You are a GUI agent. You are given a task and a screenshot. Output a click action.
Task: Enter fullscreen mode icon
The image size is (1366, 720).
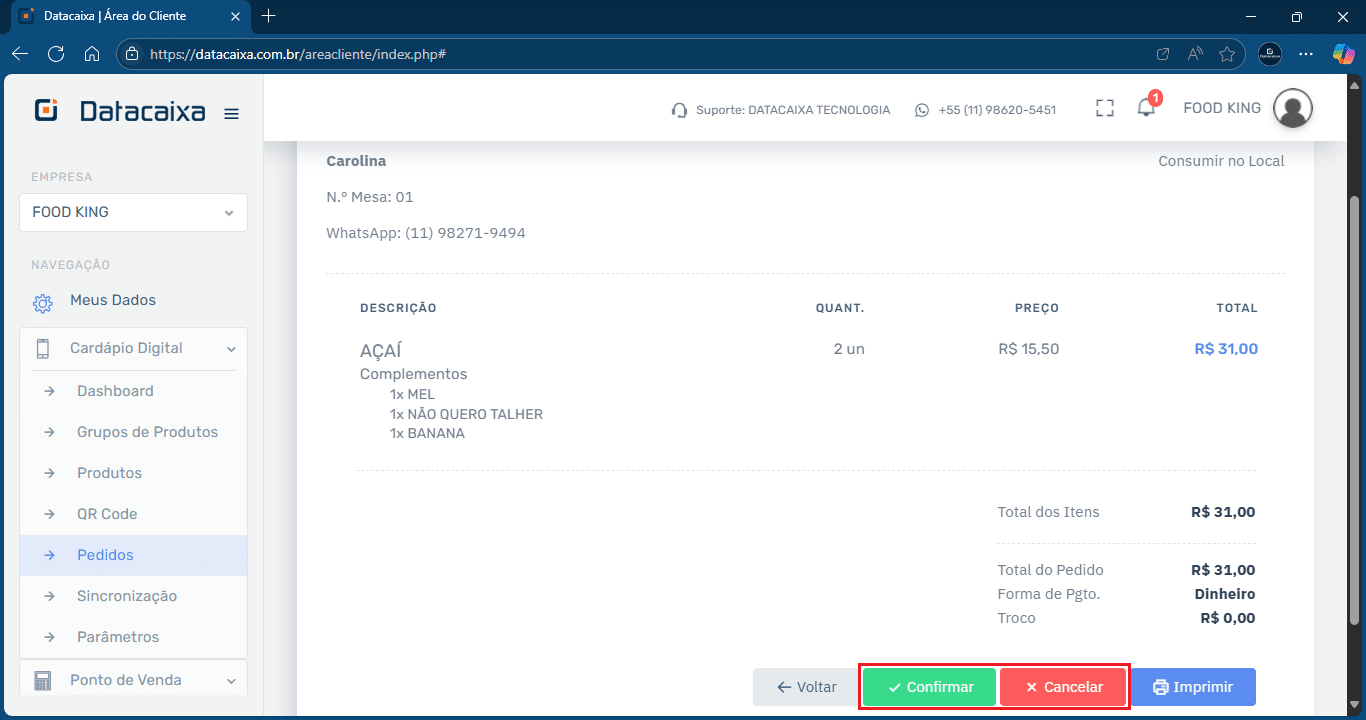pyautogui.click(x=1104, y=109)
